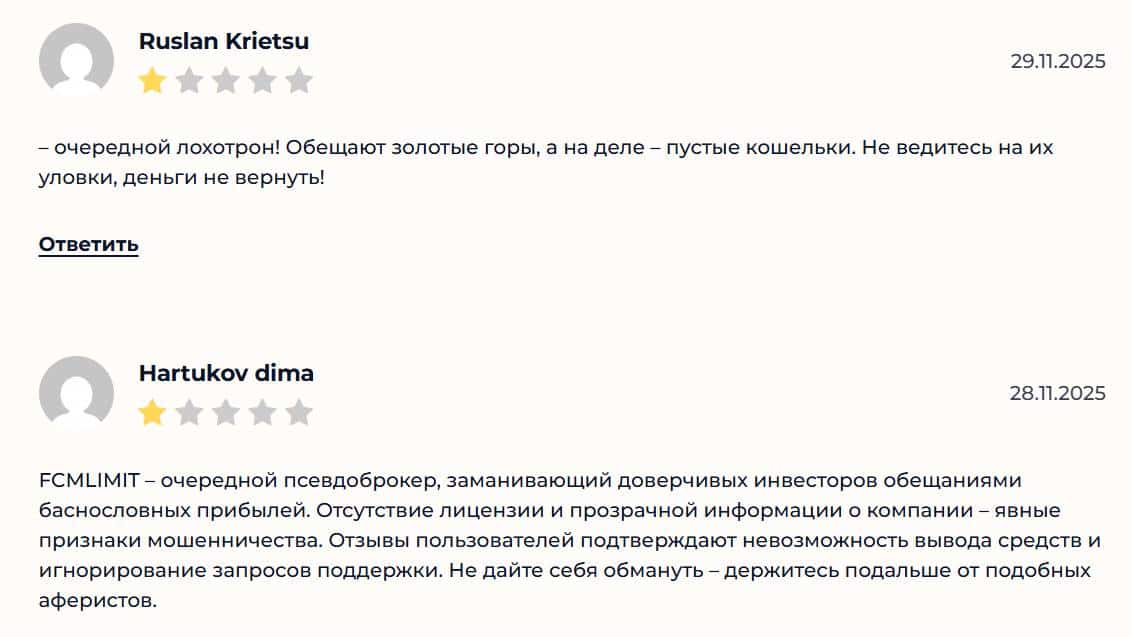1132x637 pixels.
Task: Click the second star in Ruslan's rating
Action: pos(190,77)
